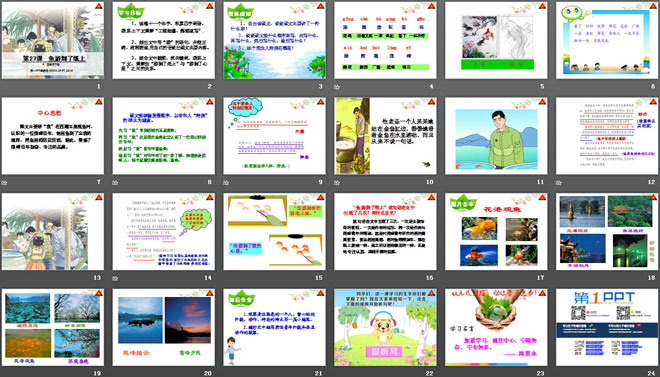The width and height of the screenshot is (660, 377).
Task: Select slide 1 title slide thumbnail
Action: 53,40
